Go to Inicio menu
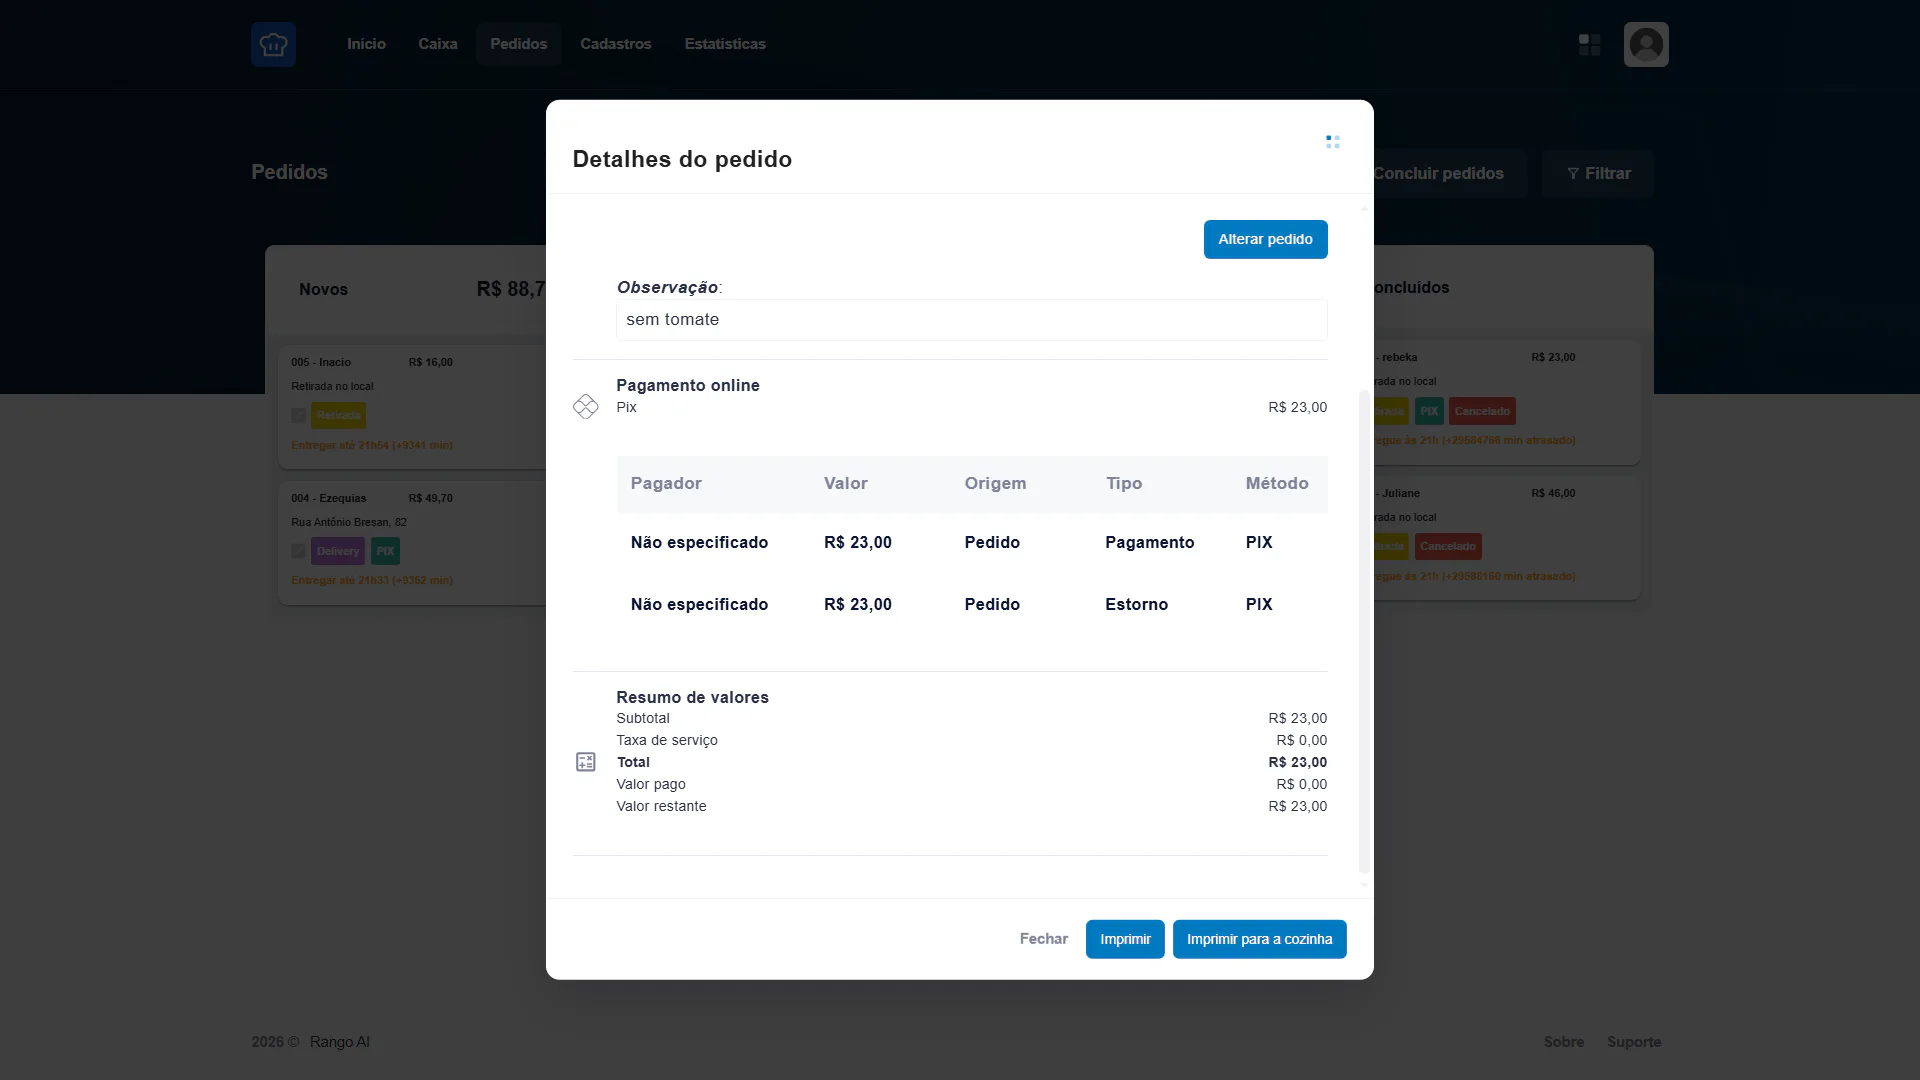 tap(366, 44)
